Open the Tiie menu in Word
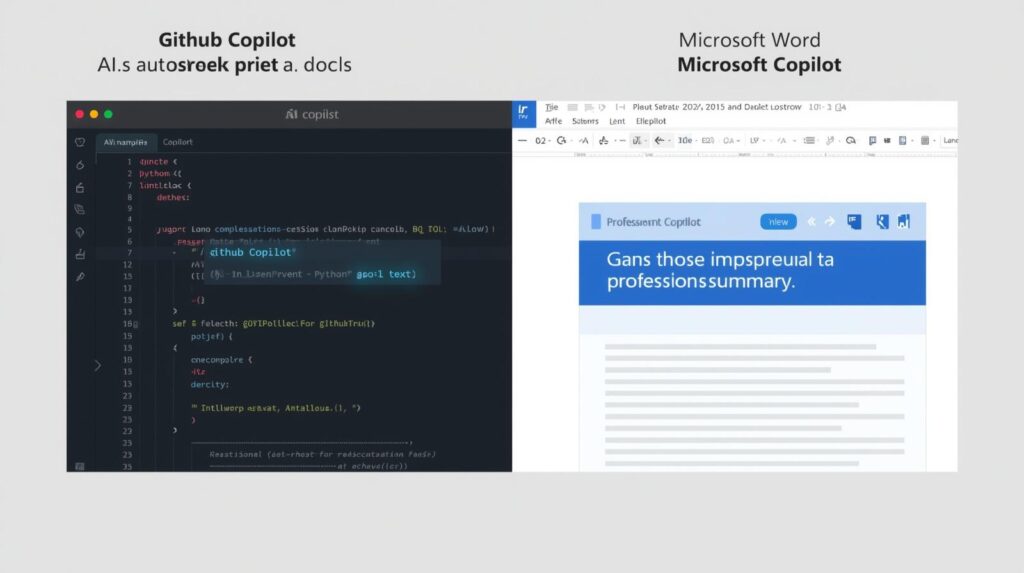This screenshot has height=573, width=1024. [552, 107]
